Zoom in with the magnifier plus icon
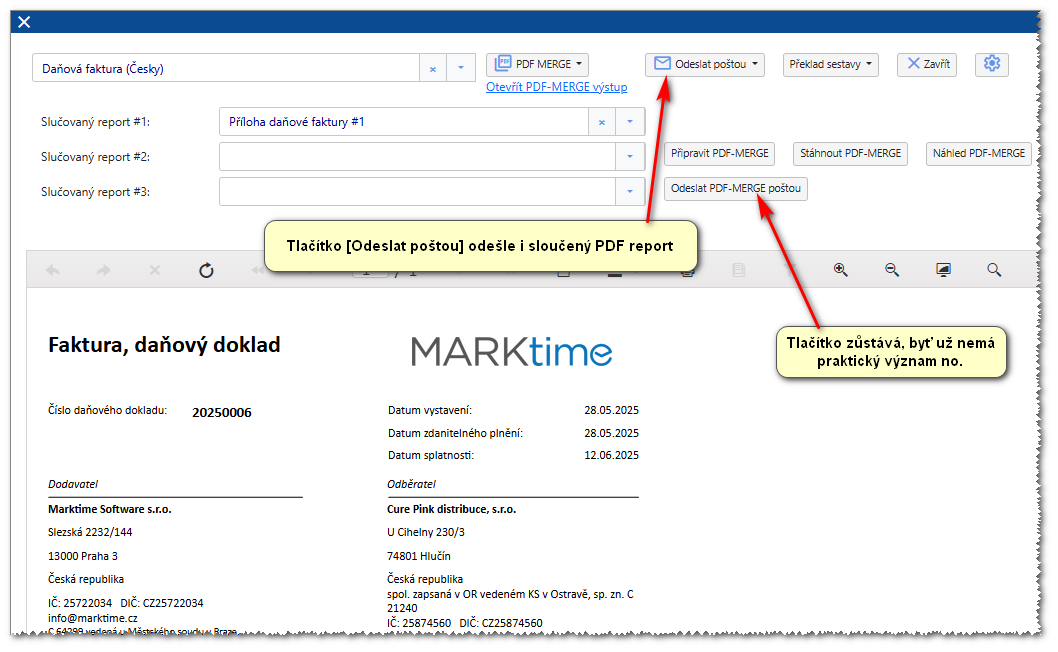 841,270
